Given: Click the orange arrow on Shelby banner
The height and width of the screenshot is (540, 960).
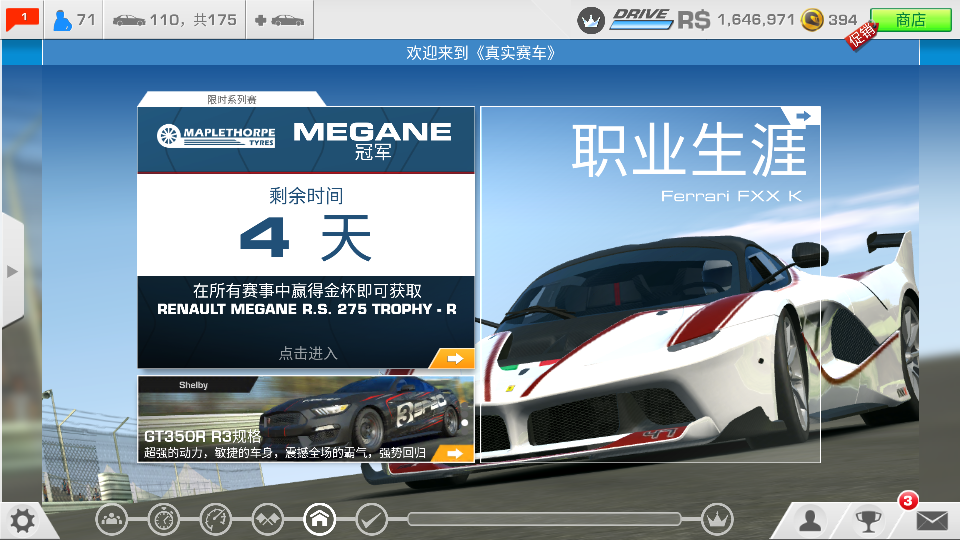Looking at the screenshot, I should coord(454,453).
